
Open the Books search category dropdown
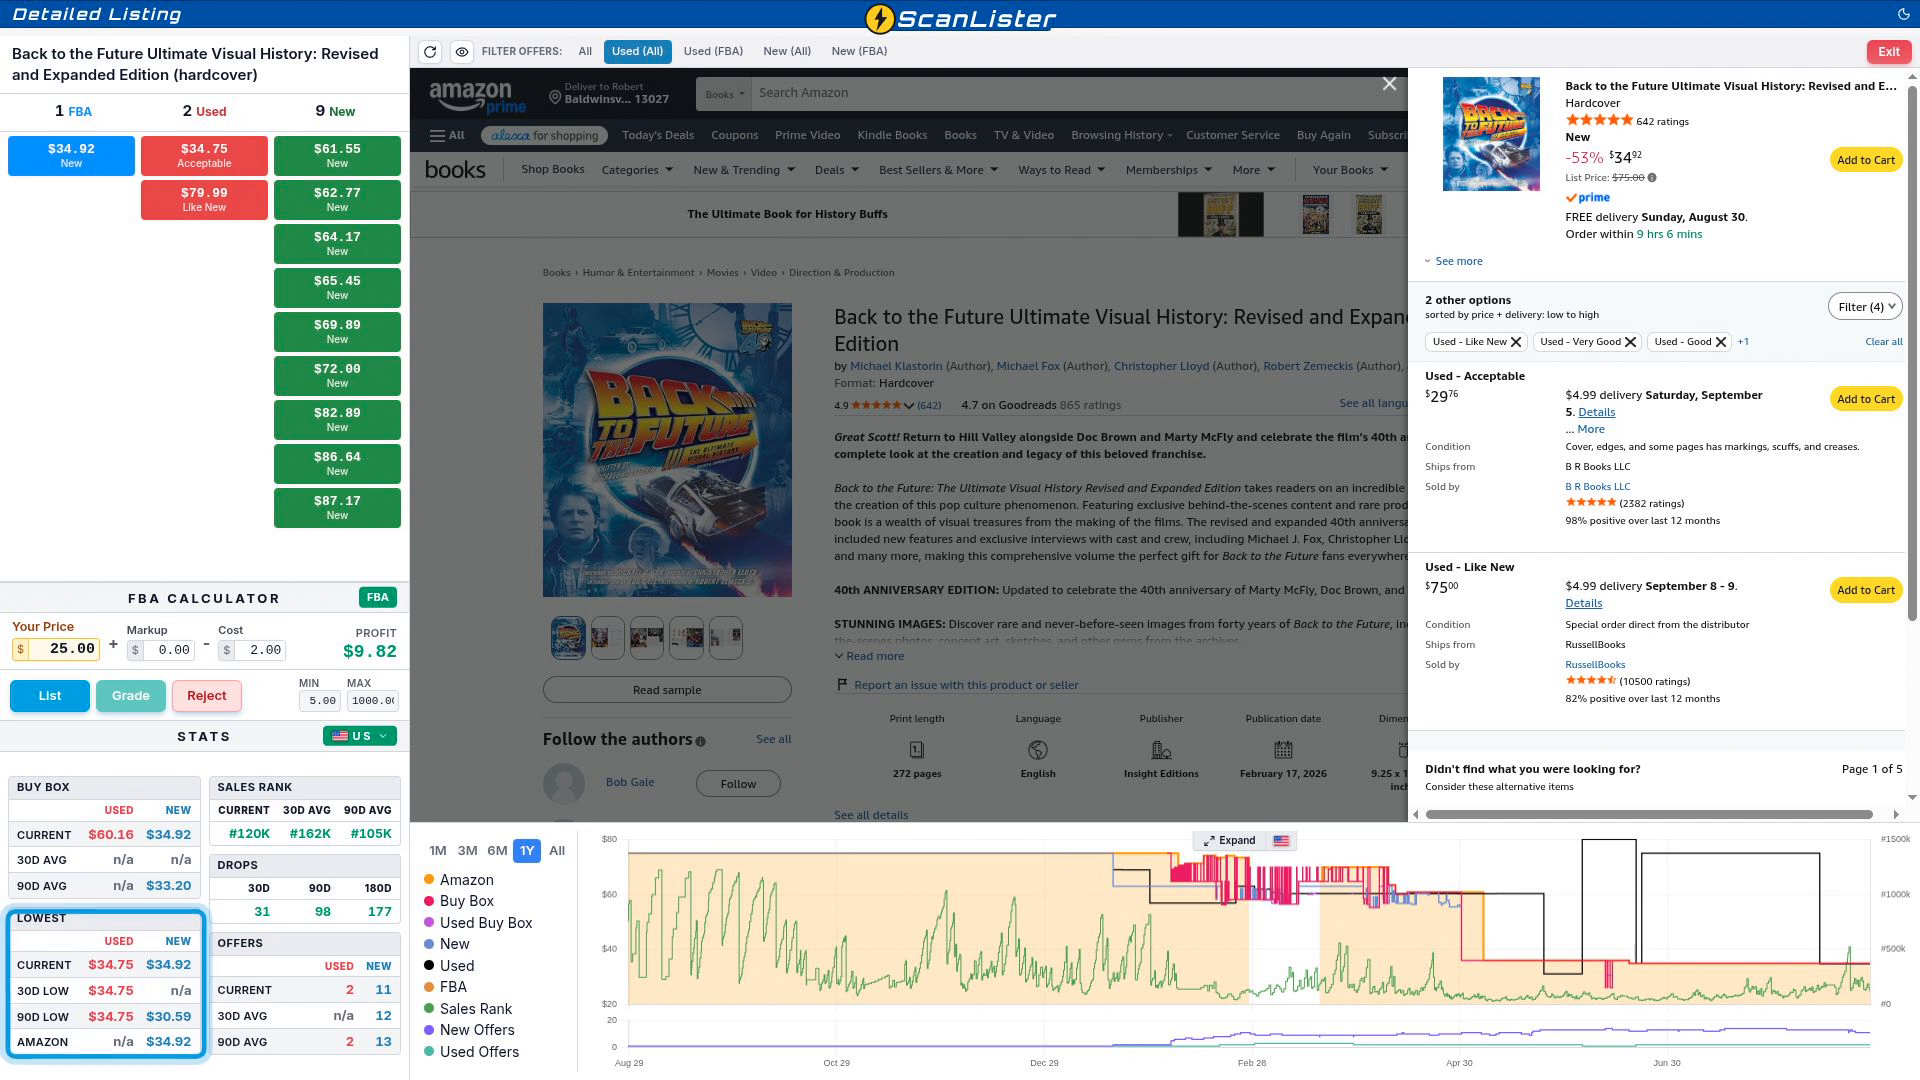(725, 94)
